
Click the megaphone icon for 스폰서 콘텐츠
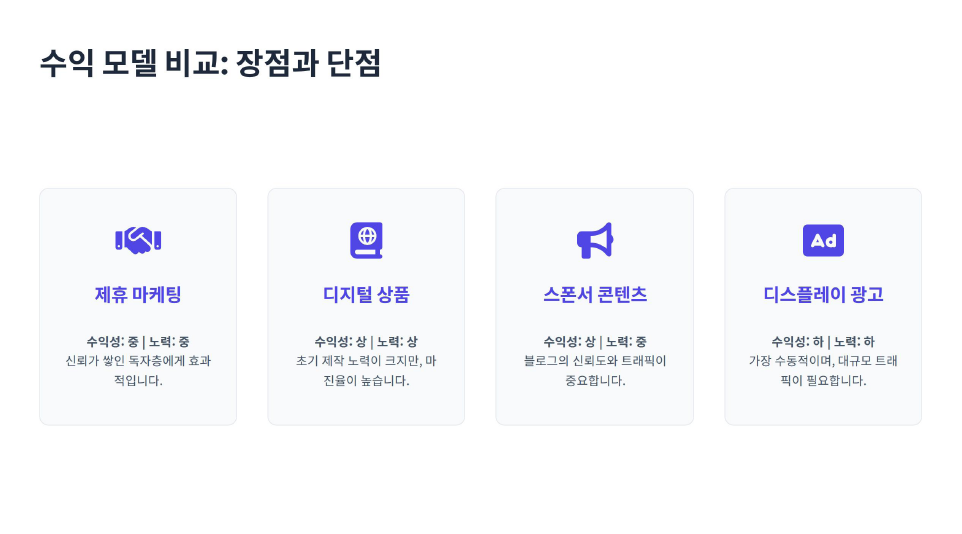click(x=594, y=240)
